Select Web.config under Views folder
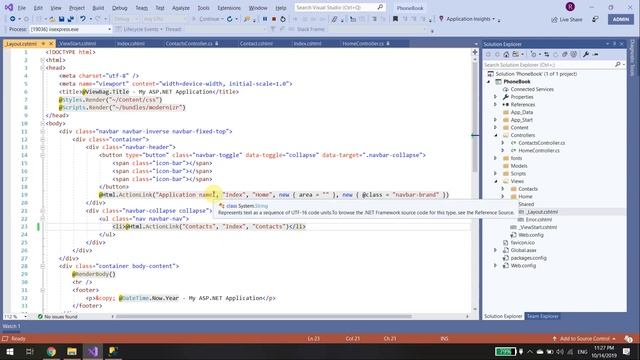The height and width of the screenshot is (360, 640). pyautogui.click(x=531, y=235)
